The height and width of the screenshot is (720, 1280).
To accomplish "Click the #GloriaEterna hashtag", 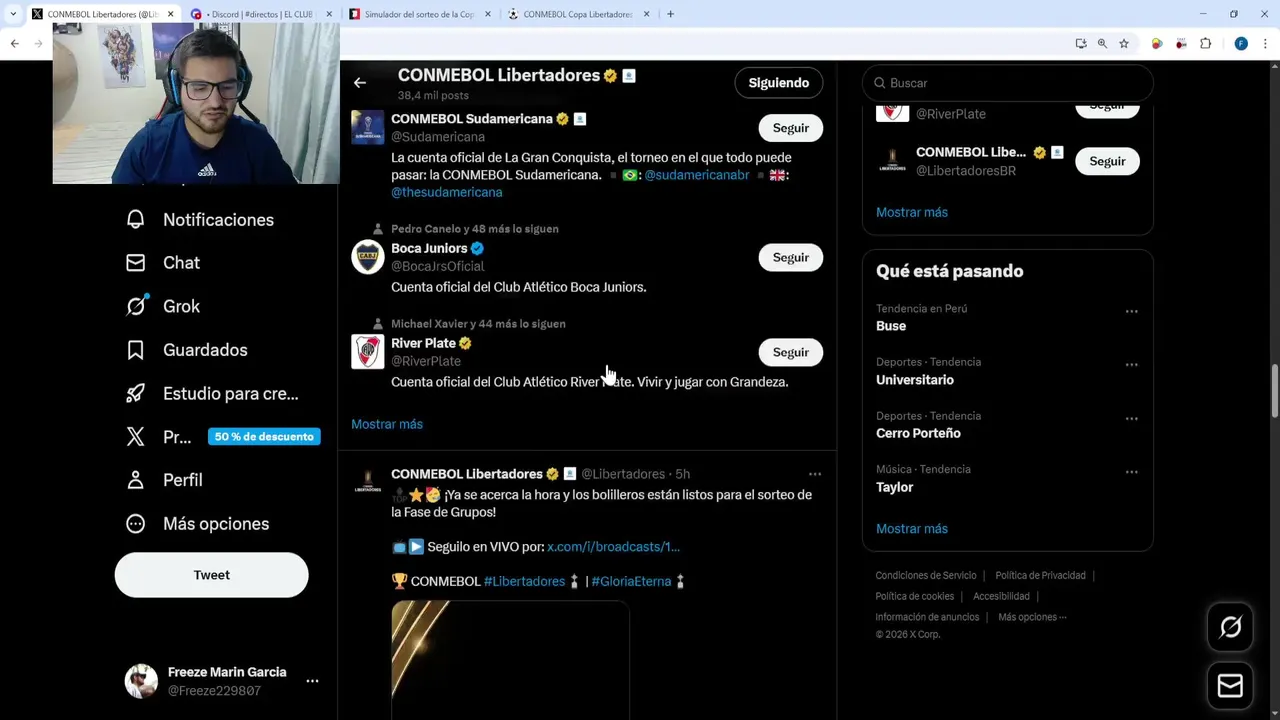I will pos(631,581).
